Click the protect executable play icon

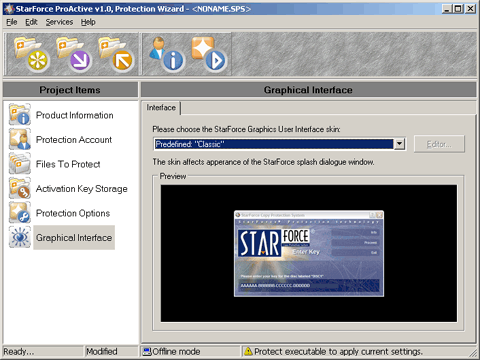click(209, 54)
